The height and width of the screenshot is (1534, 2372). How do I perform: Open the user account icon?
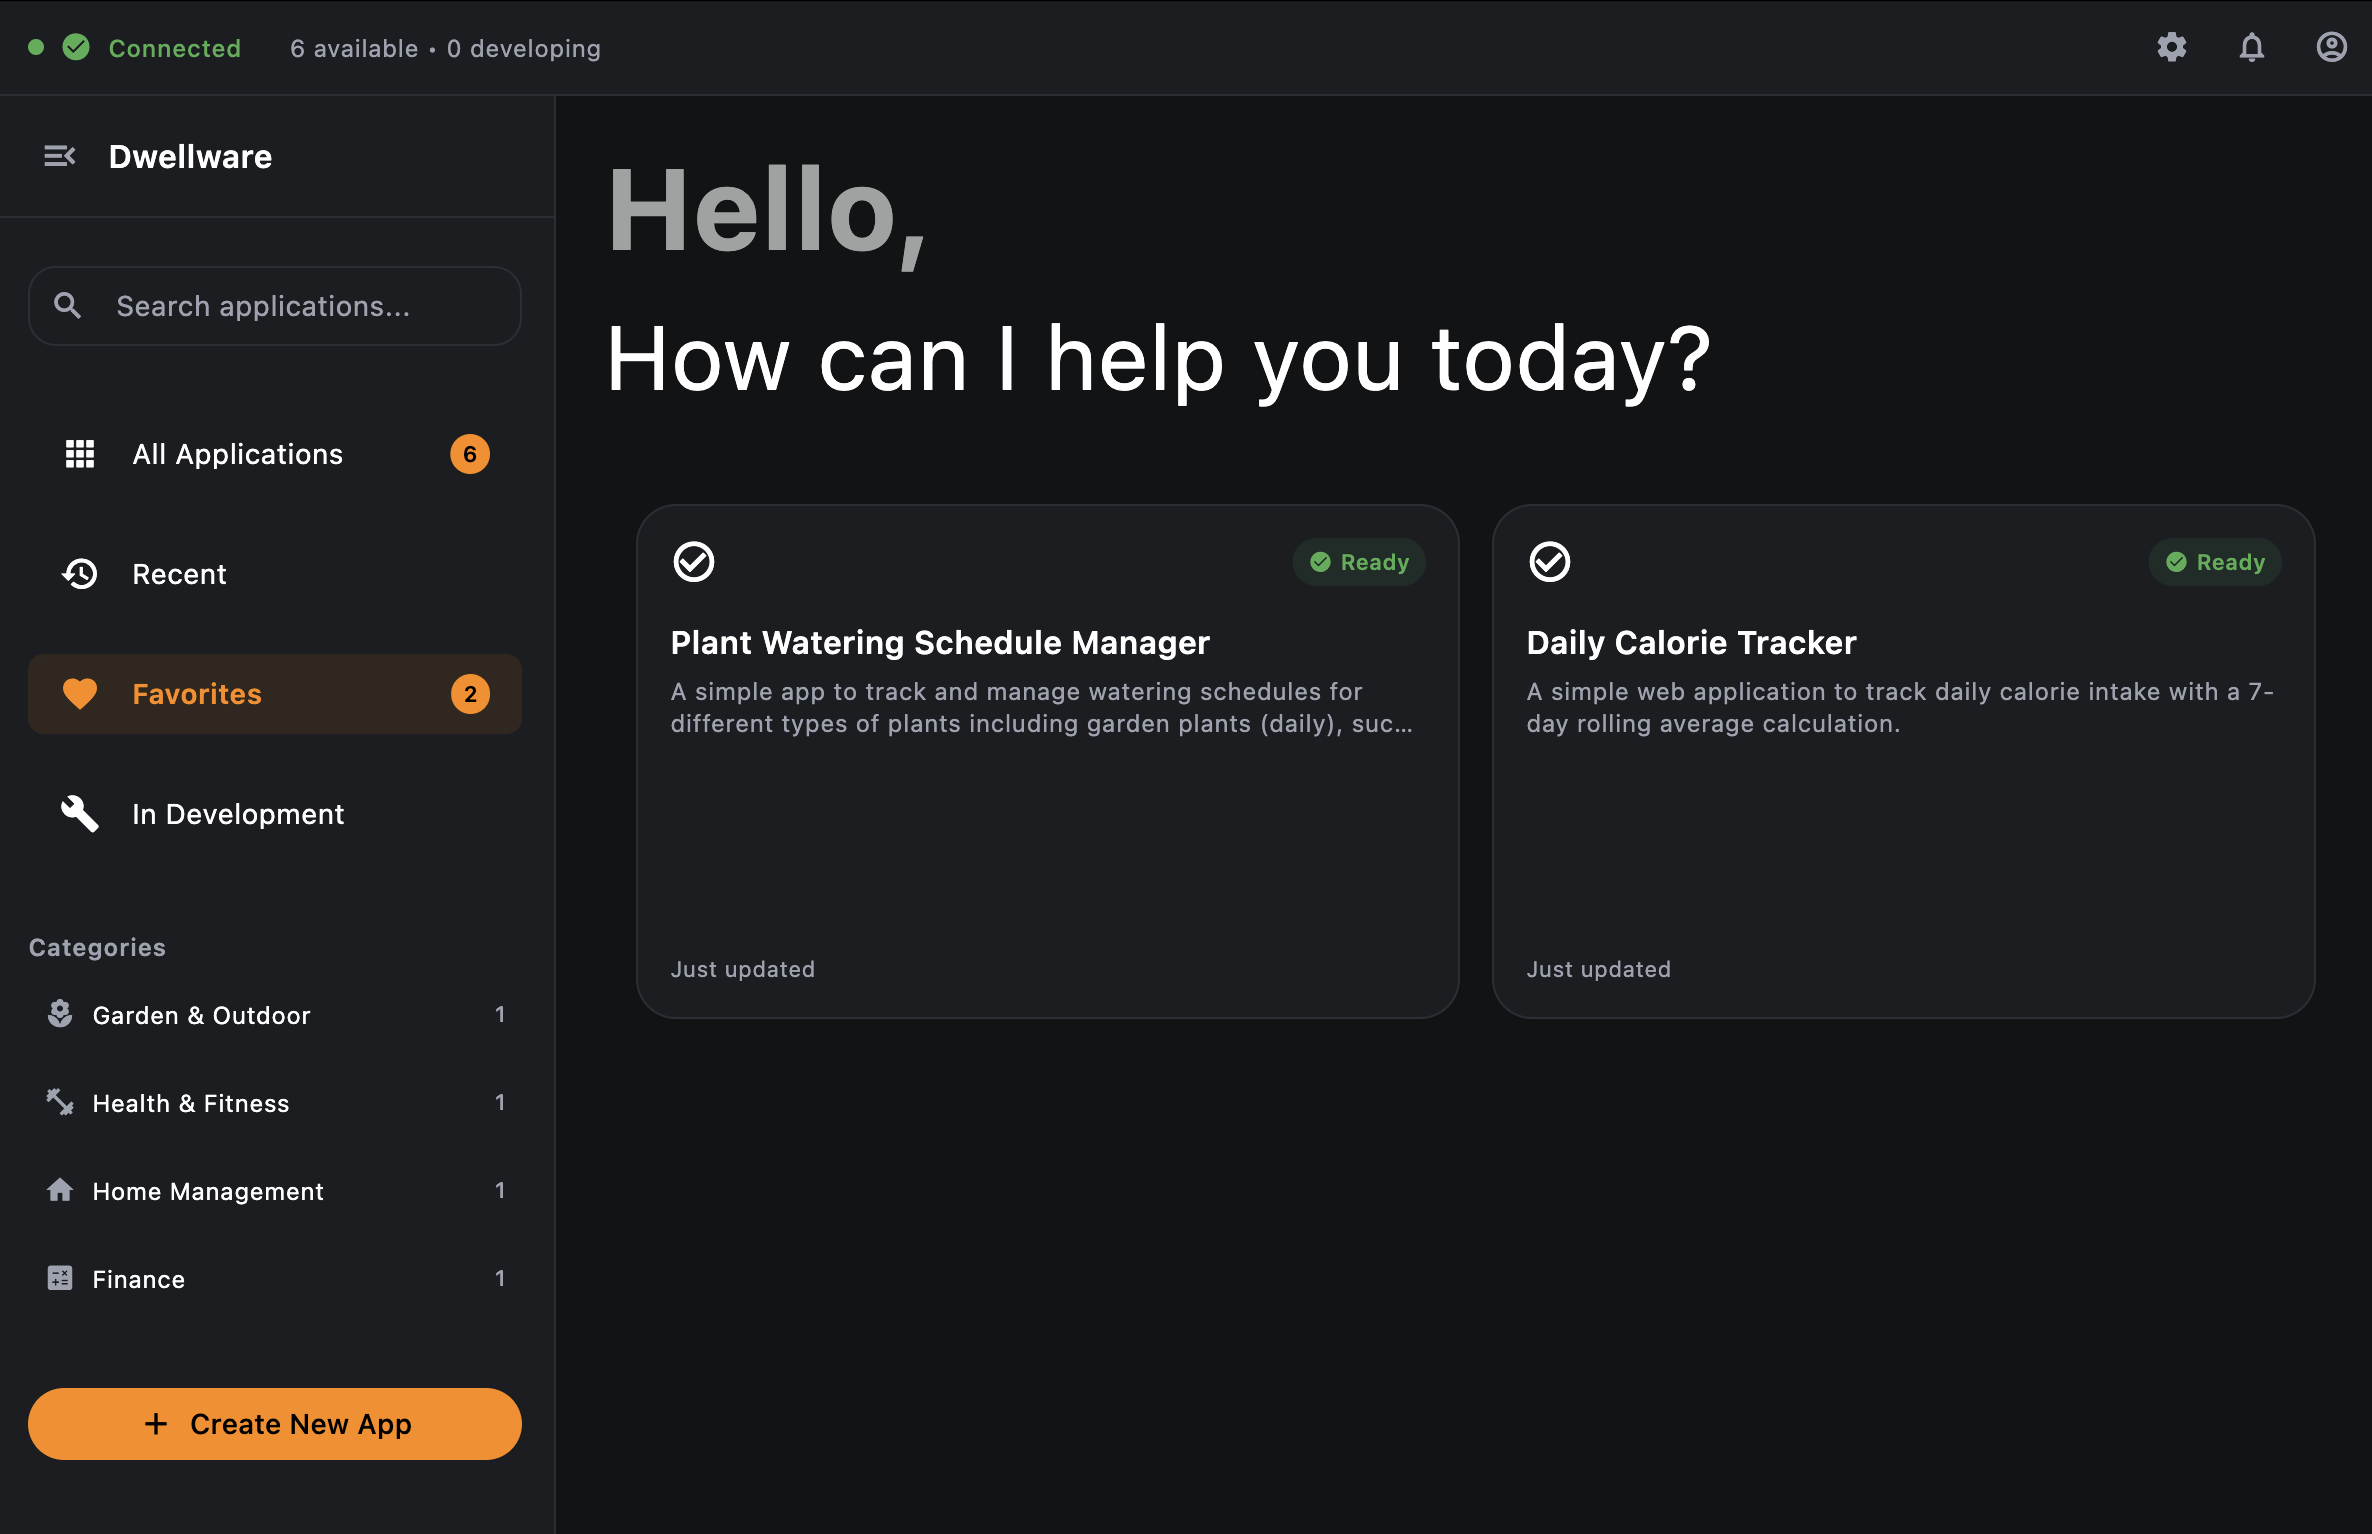coord(2331,47)
